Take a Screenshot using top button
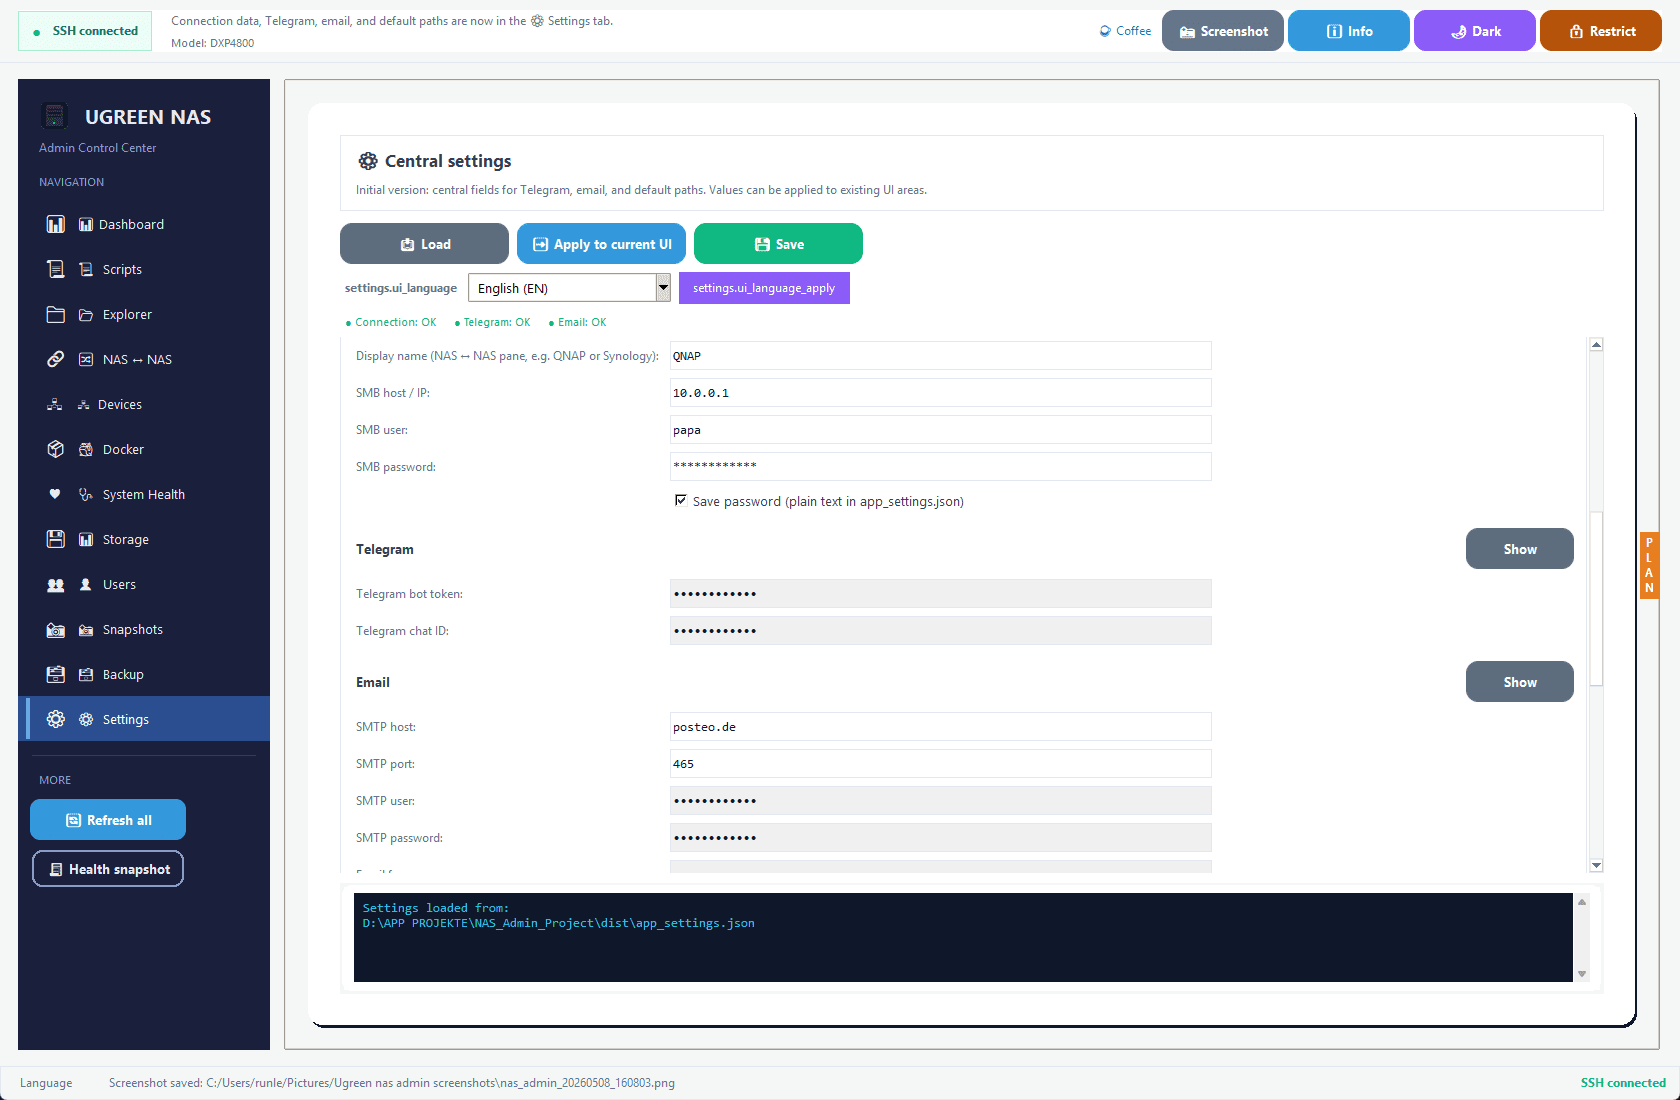The width and height of the screenshot is (1680, 1100). coord(1223,31)
